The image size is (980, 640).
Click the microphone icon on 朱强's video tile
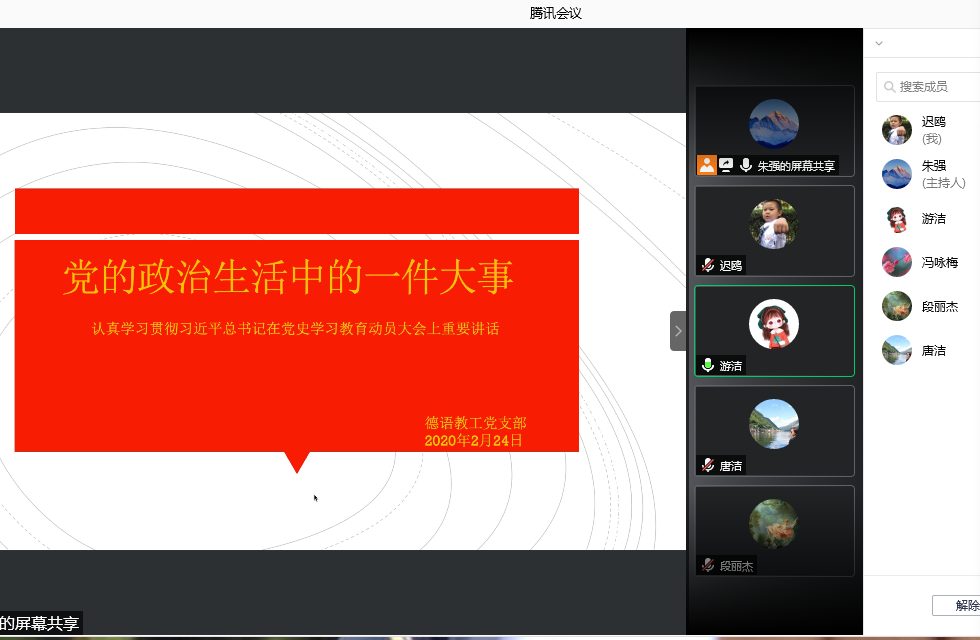(x=745, y=166)
